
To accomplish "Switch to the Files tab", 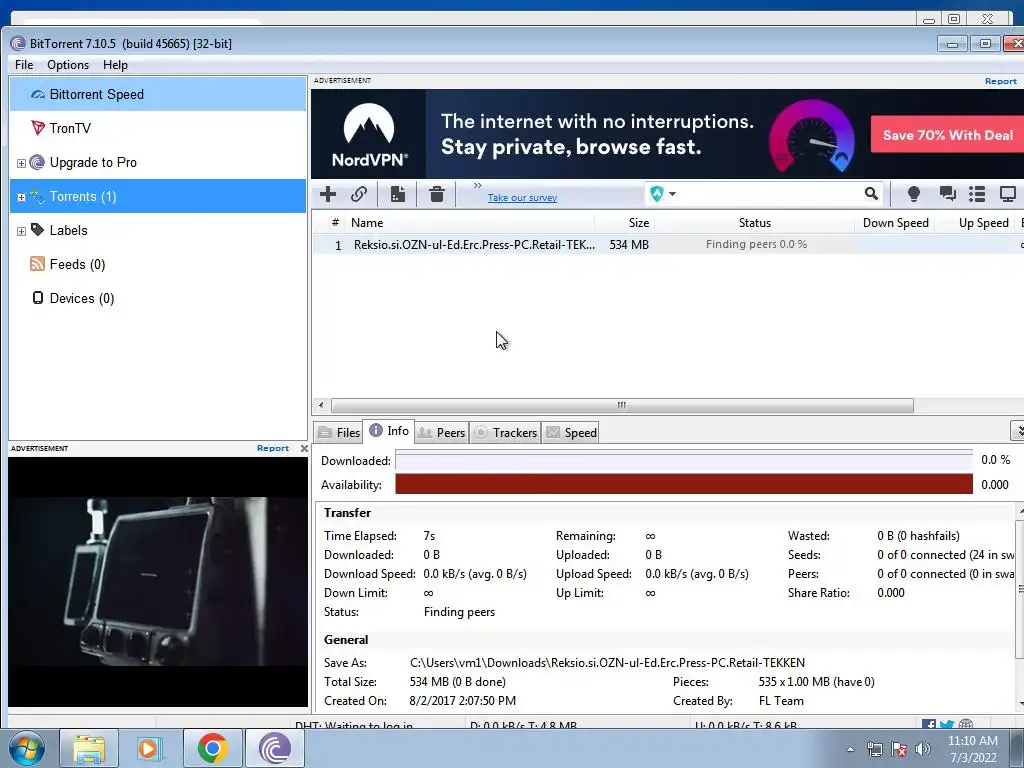I will [x=339, y=432].
